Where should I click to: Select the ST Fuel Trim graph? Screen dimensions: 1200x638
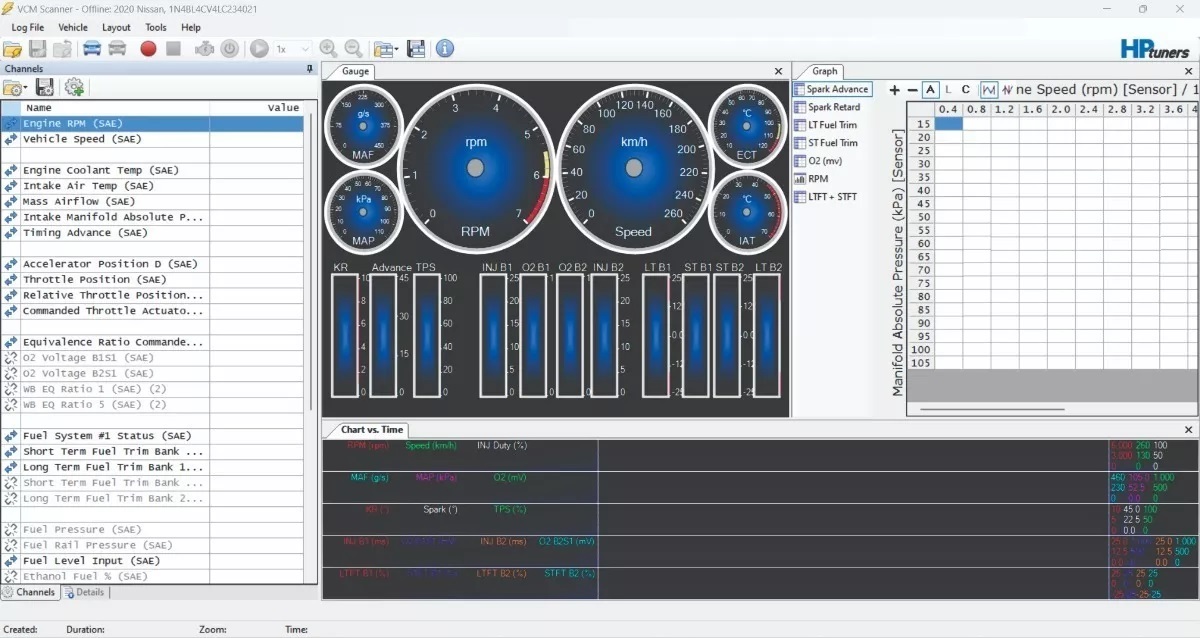[x=826, y=143]
